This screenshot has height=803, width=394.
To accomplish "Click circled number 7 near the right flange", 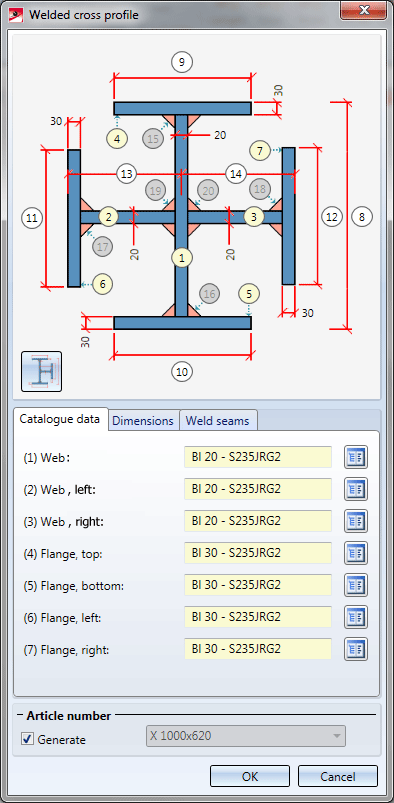I will [x=260, y=151].
